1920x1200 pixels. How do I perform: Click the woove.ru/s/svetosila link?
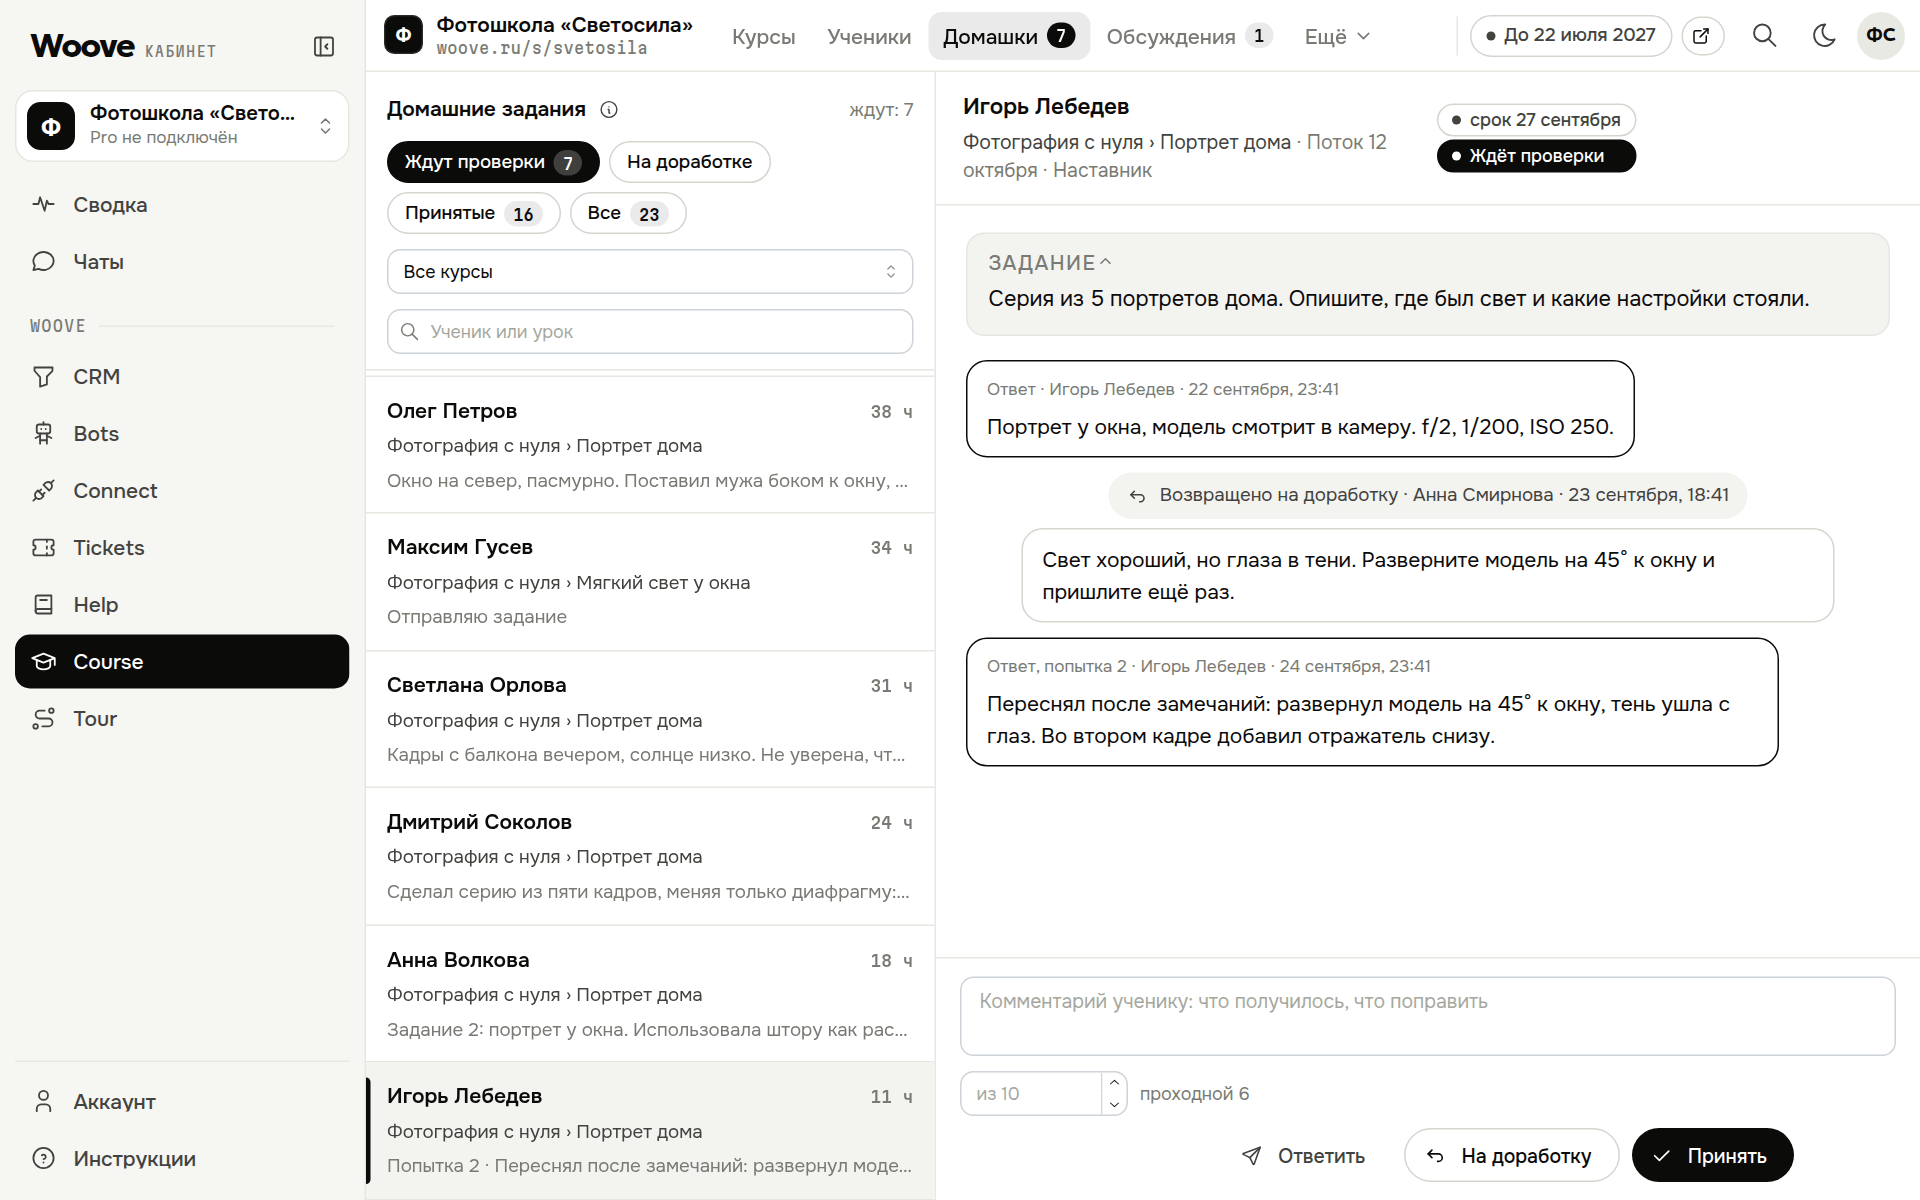(542, 48)
